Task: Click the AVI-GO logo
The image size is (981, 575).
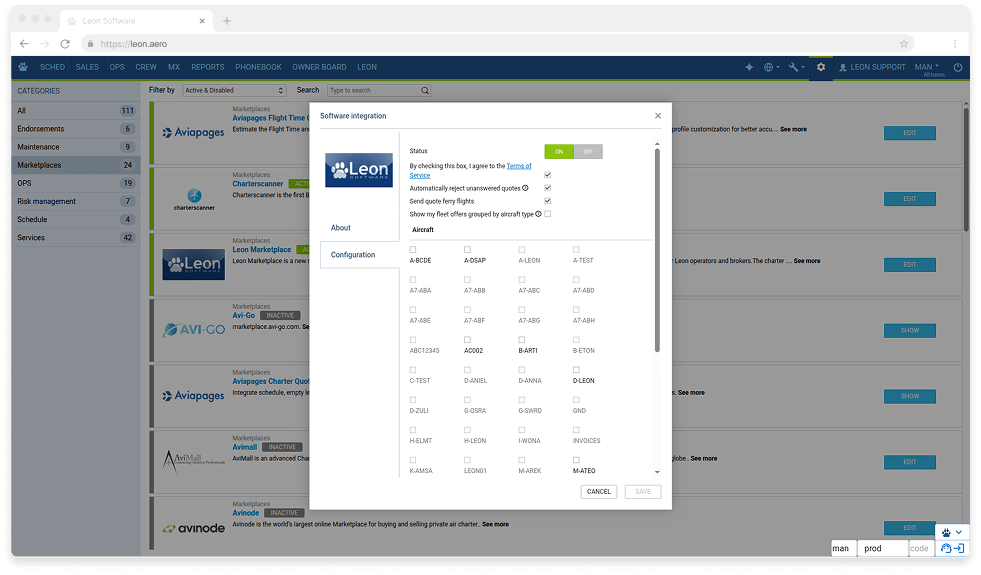Action: [193, 330]
